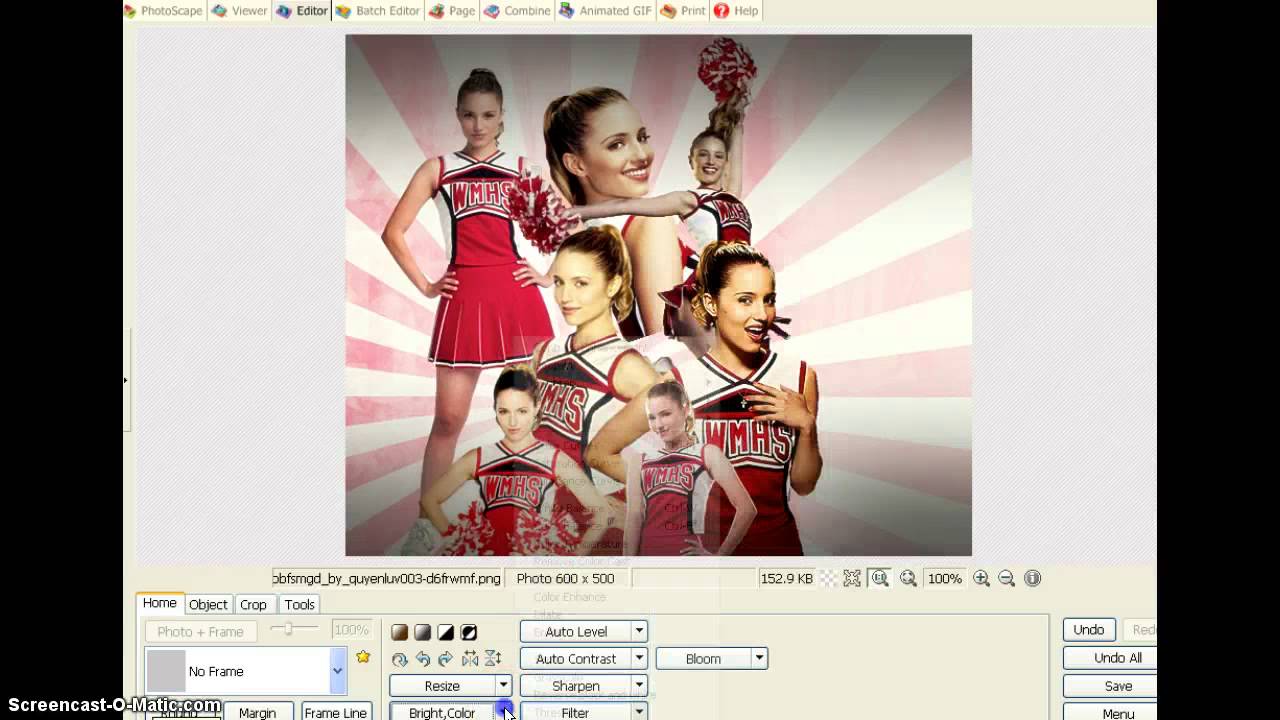The height and width of the screenshot is (720, 1280).
Task: Flip the photo vertically
Action: click(x=493, y=659)
